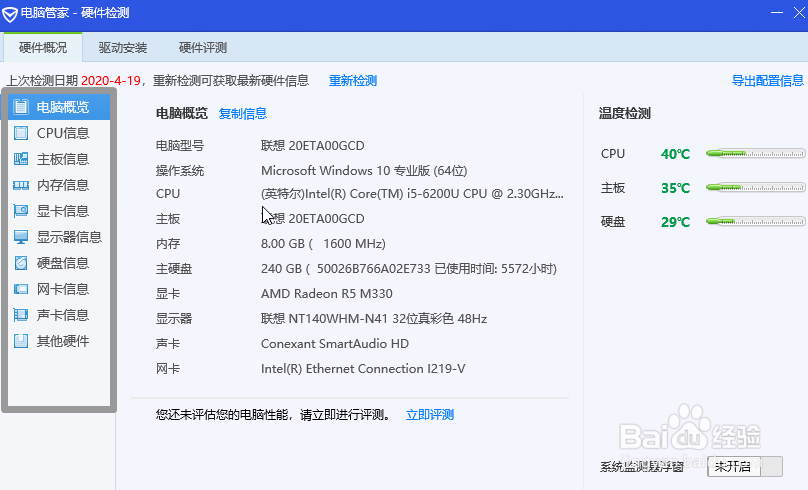The image size is (808, 490).
Task: Click the AMD Radeon R5 M330 value
Action: tap(327, 294)
